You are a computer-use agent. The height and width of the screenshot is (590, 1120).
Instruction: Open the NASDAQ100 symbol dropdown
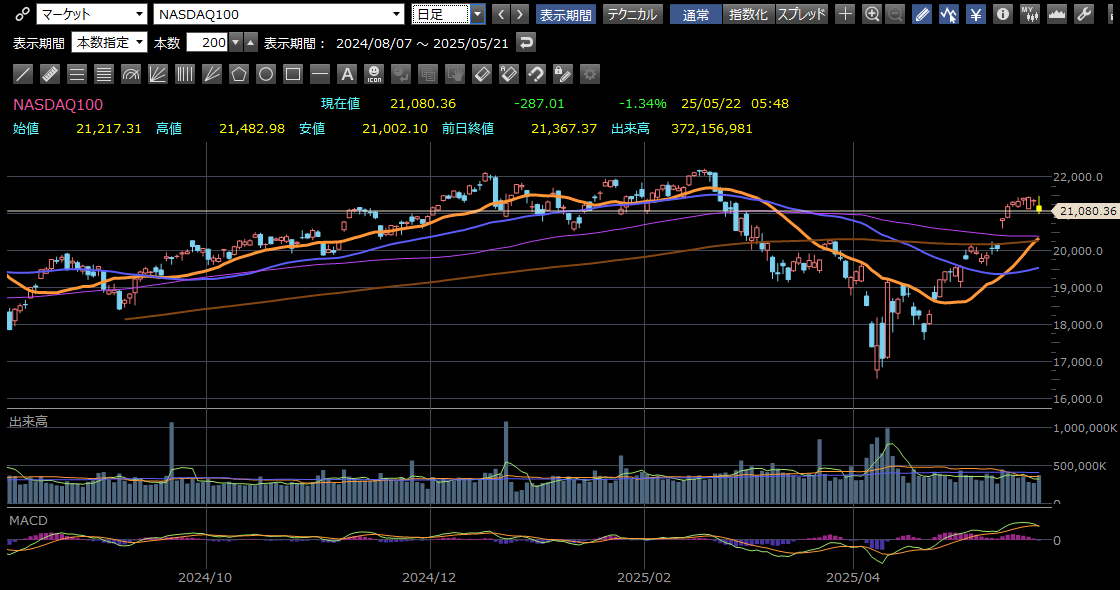pyautogui.click(x=279, y=14)
